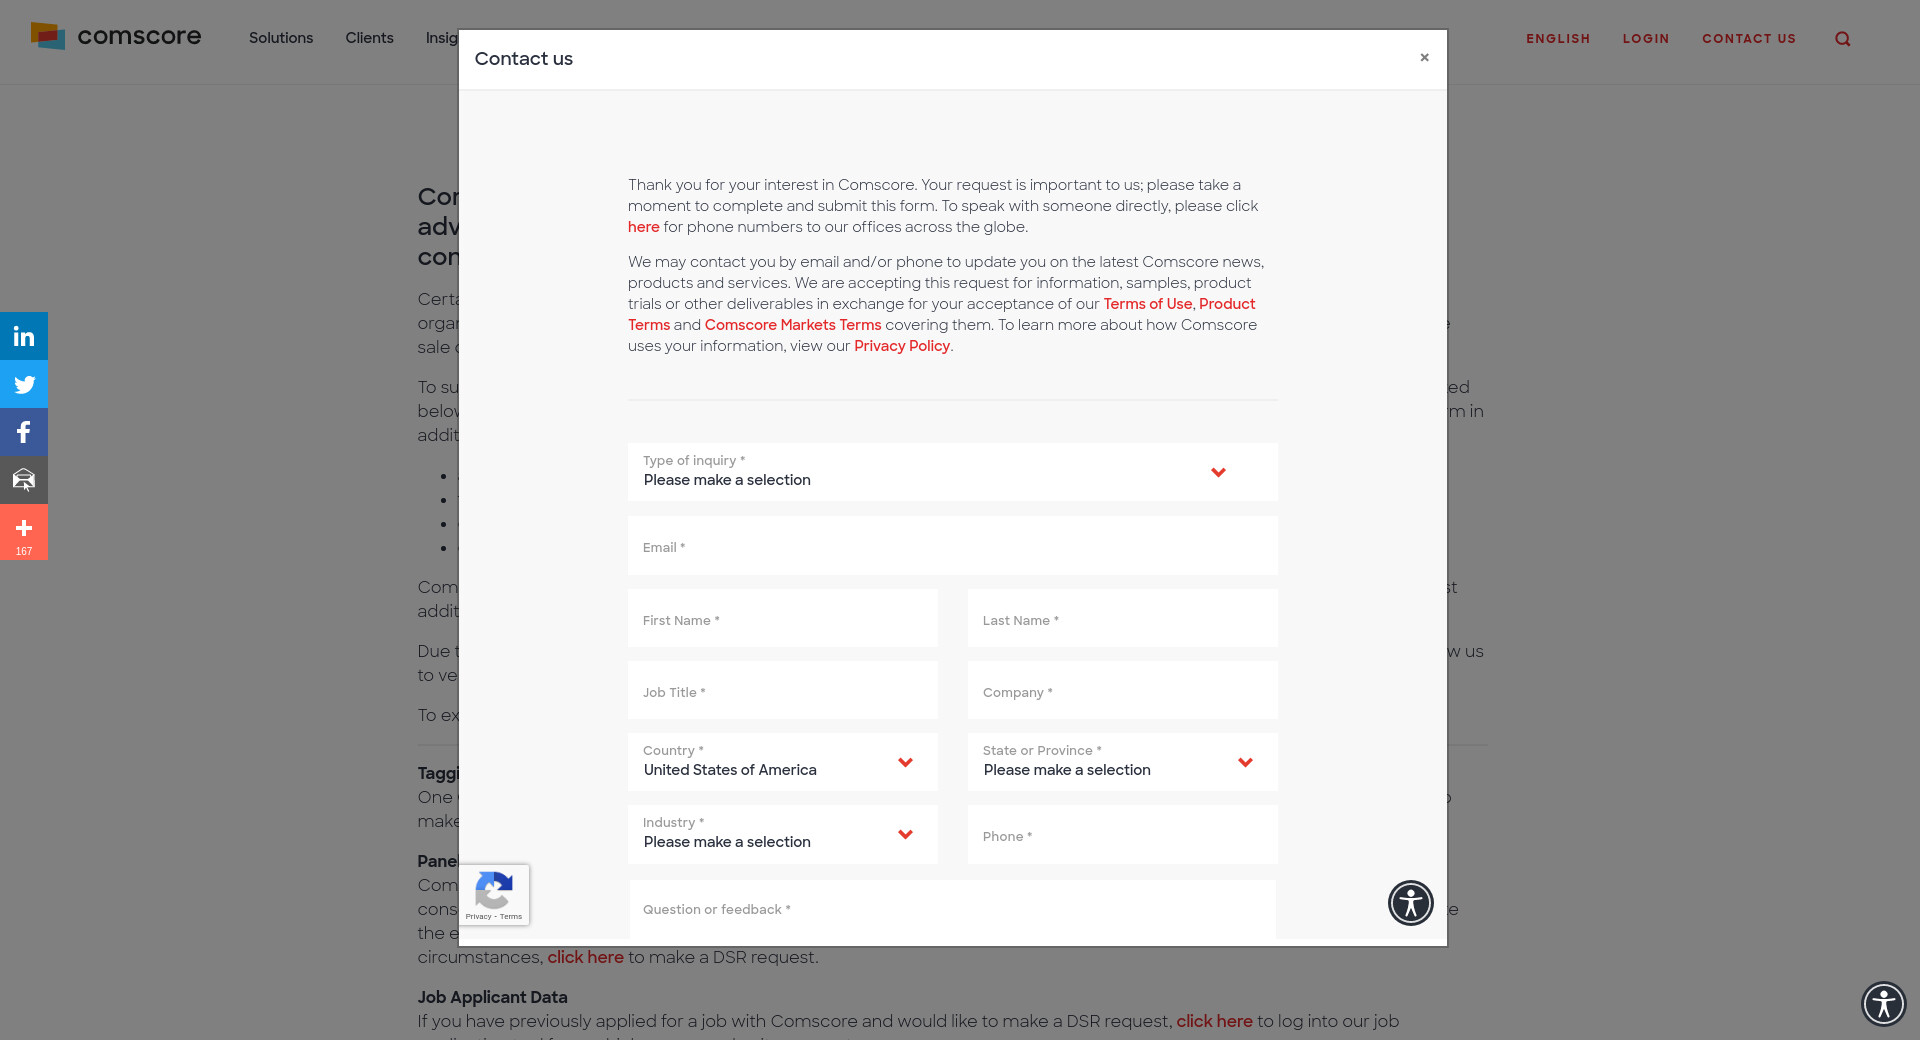Click the Twitter share icon

(24, 385)
